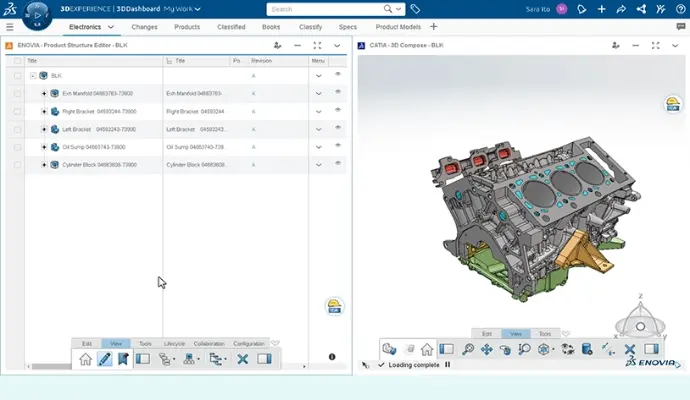Viewport: 690px width, 400px height.
Task: Click close X icon in Product Structure Editor toolbar
Action: point(242,359)
